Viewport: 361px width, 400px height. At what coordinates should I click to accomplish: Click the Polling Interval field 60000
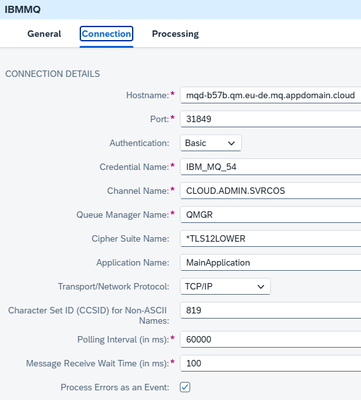[x=271, y=340]
